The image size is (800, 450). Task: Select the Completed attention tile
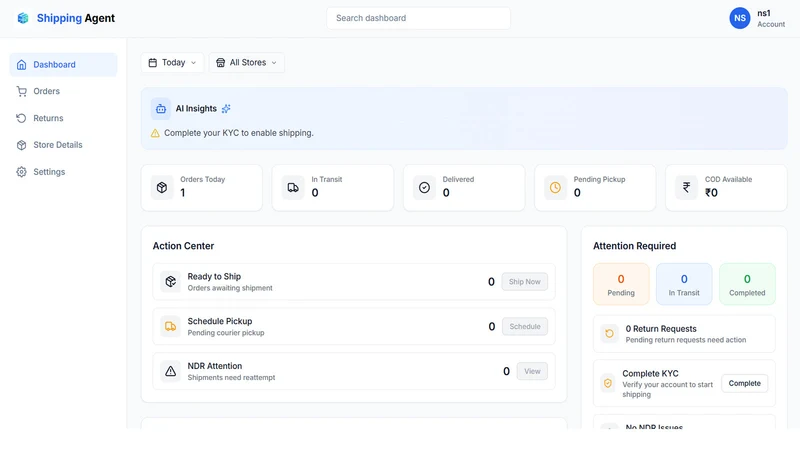[x=747, y=284]
